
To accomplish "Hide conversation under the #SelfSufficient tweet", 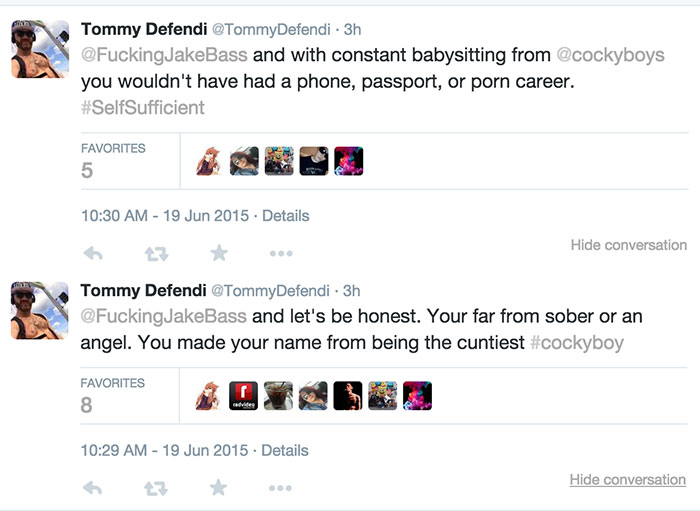I will tap(628, 245).
